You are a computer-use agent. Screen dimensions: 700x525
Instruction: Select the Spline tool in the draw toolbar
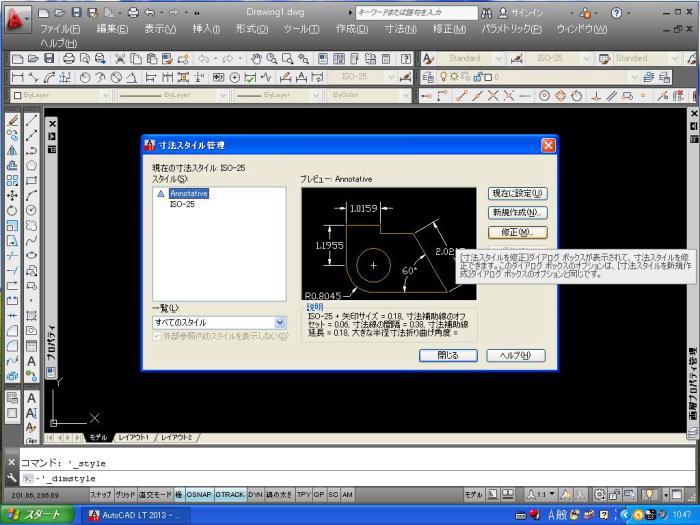[x=31, y=241]
